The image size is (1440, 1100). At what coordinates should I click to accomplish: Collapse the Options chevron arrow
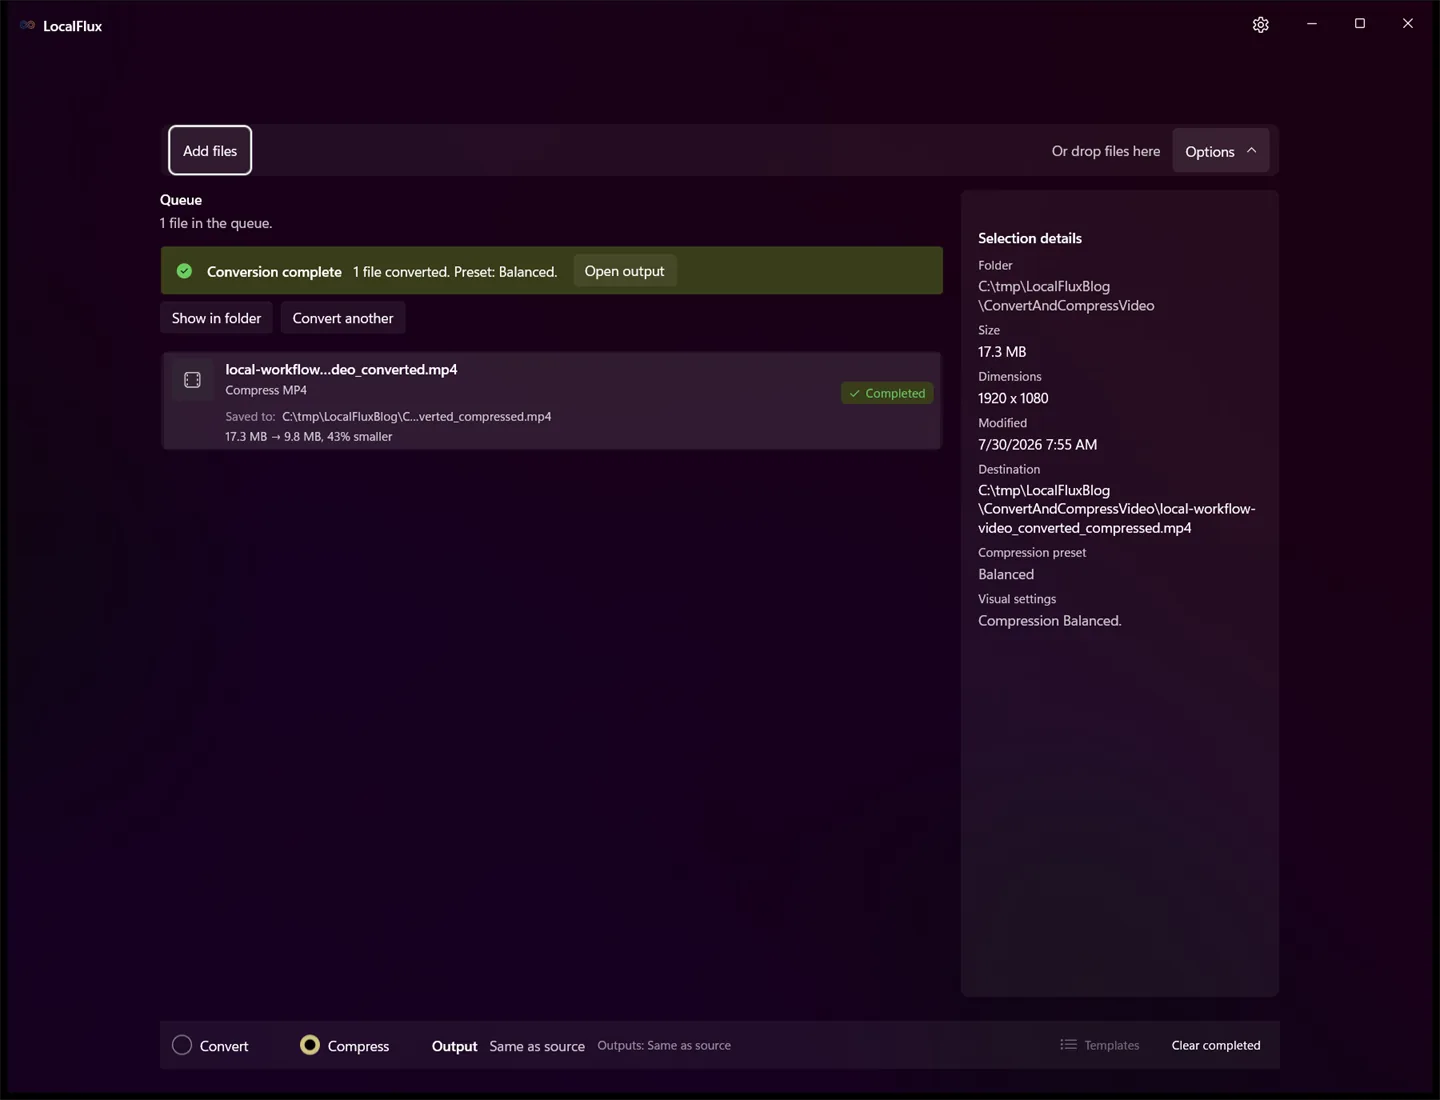coord(1251,151)
